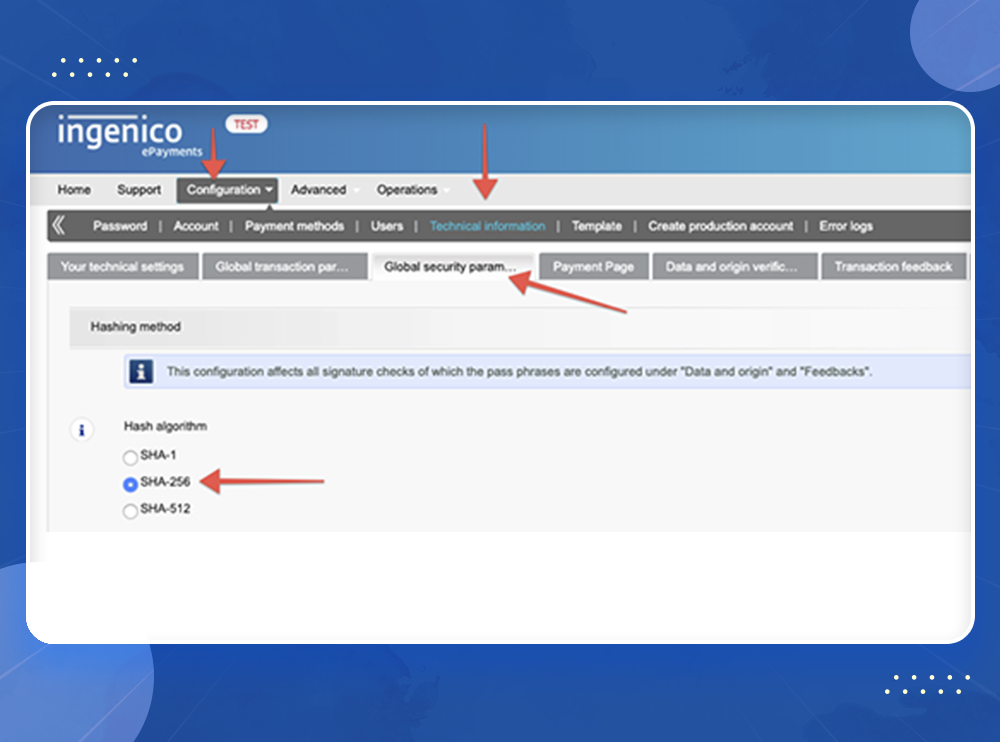
Task: Open the Transaction feedback tab
Action: (x=893, y=267)
